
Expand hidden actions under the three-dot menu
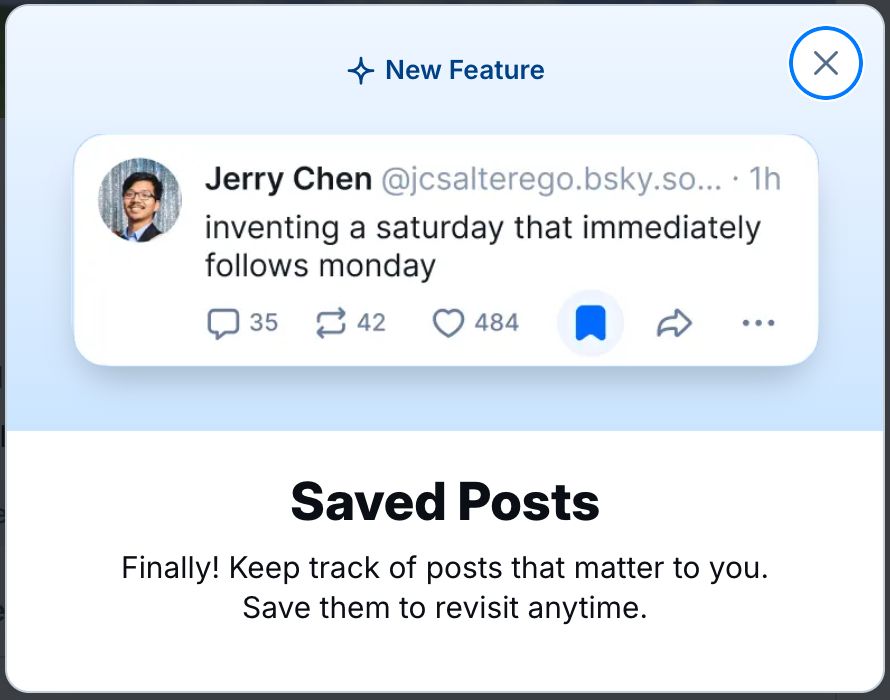pos(758,322)
